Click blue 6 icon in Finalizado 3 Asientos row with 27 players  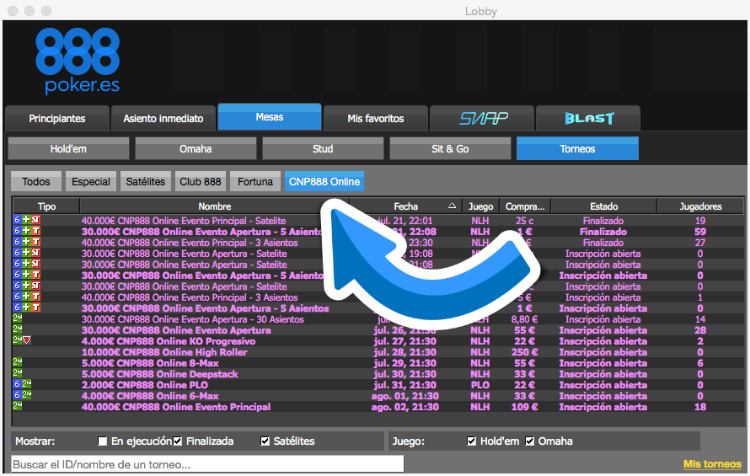pyautogui.click(x=17, y=243)
